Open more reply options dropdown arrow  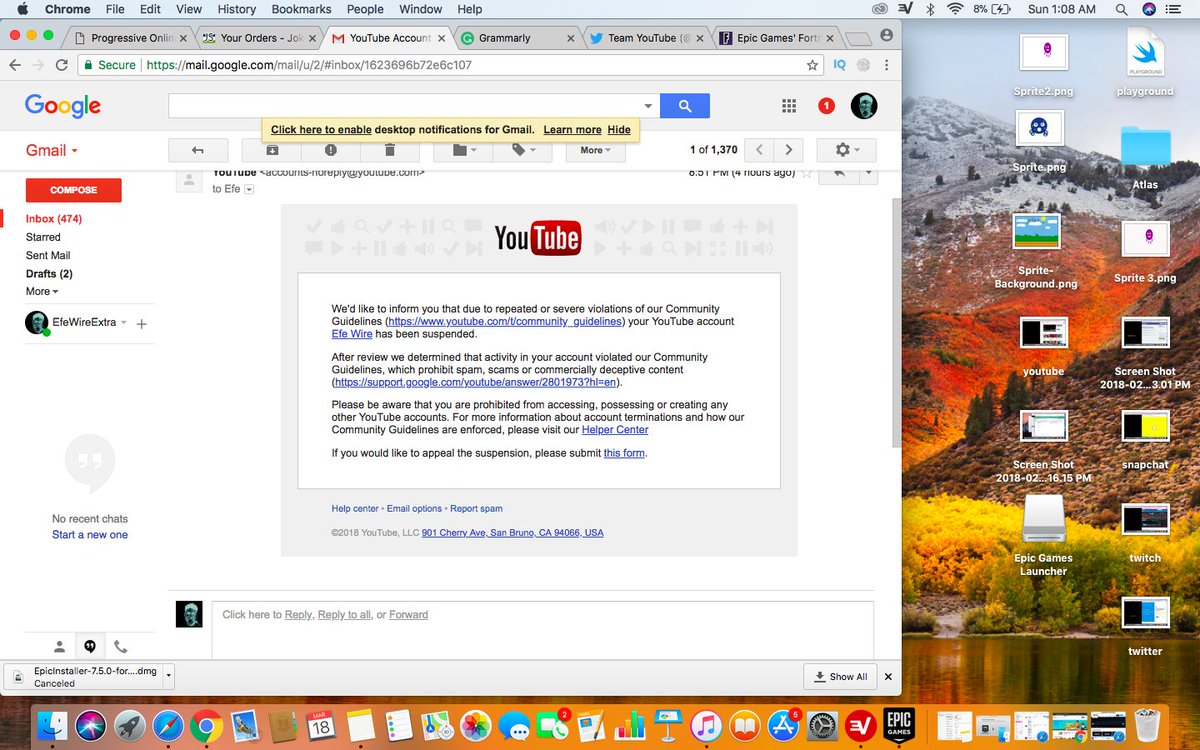868,173
